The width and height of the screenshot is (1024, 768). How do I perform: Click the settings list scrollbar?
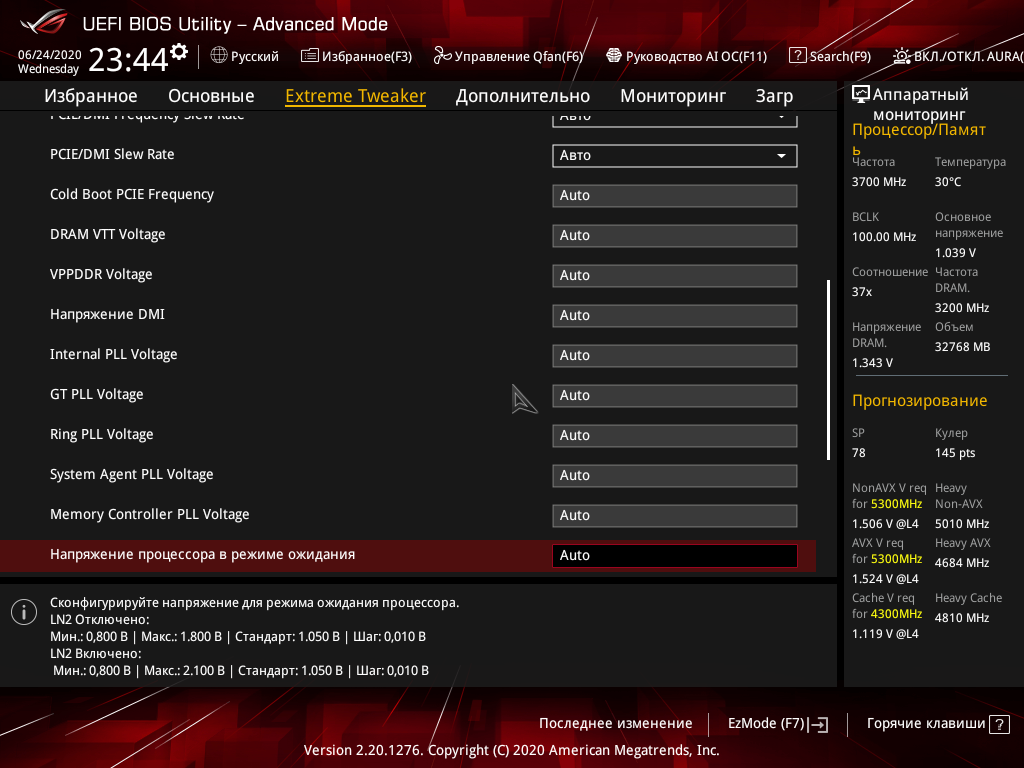[x=828, y=370]
